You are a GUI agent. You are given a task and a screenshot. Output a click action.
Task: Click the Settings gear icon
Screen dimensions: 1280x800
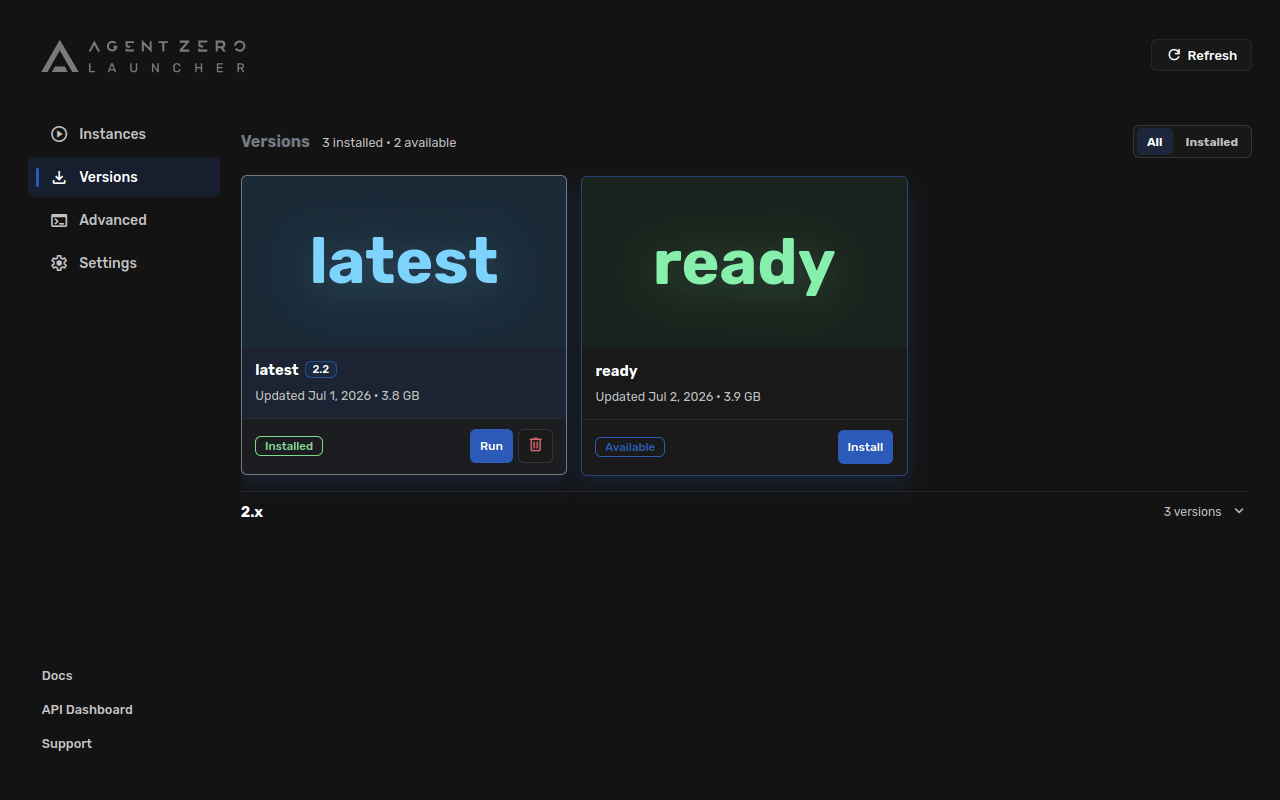coord(59,263)
